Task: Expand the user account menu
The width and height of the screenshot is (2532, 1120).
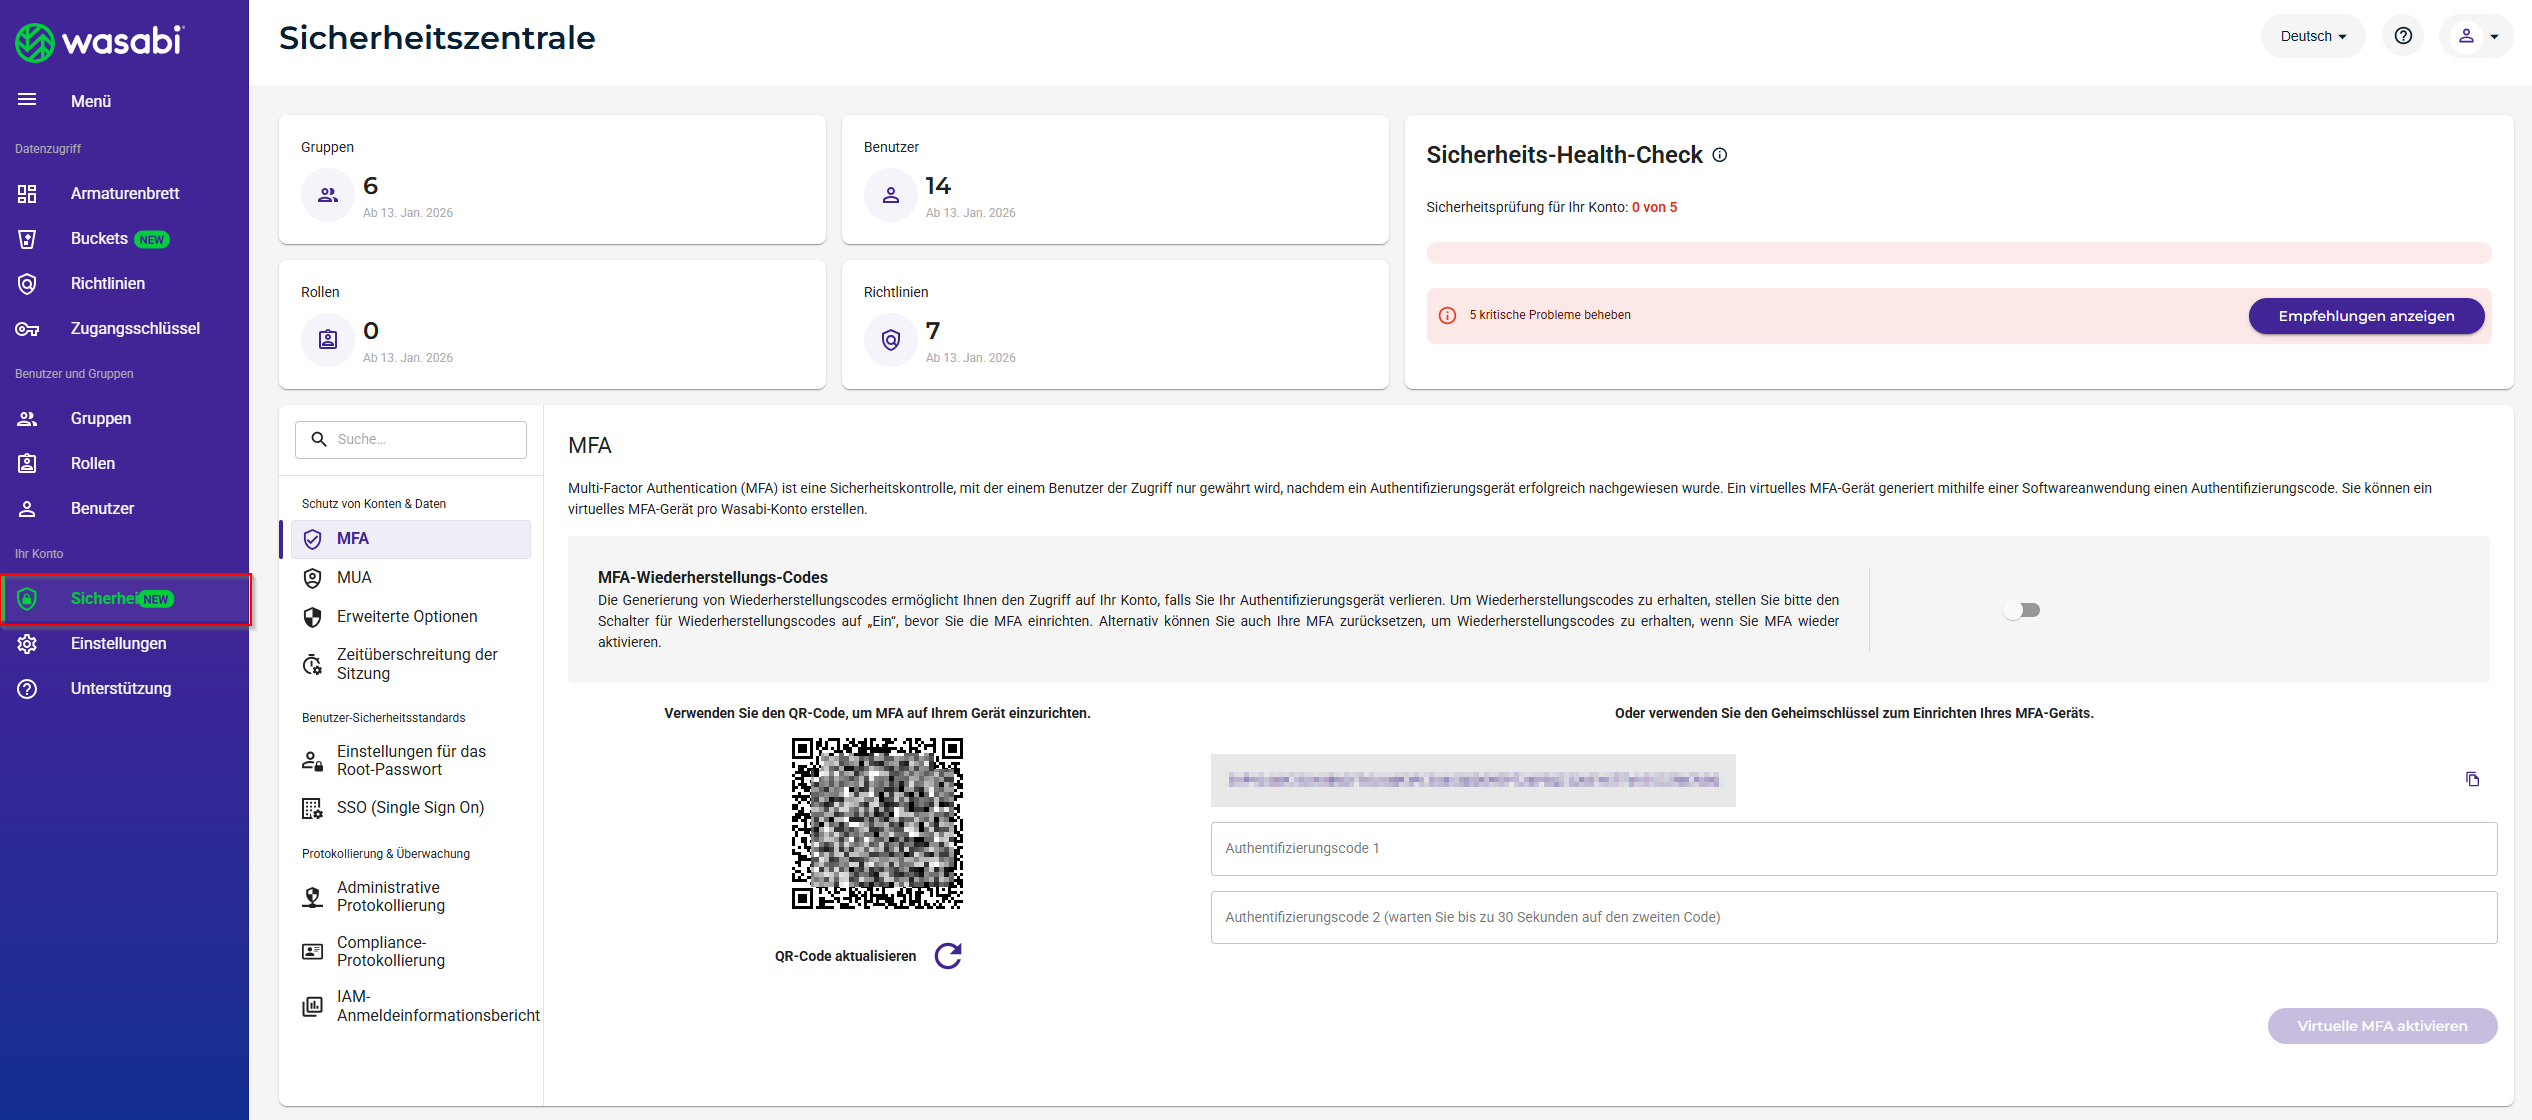Action: tap(2477, 36)
